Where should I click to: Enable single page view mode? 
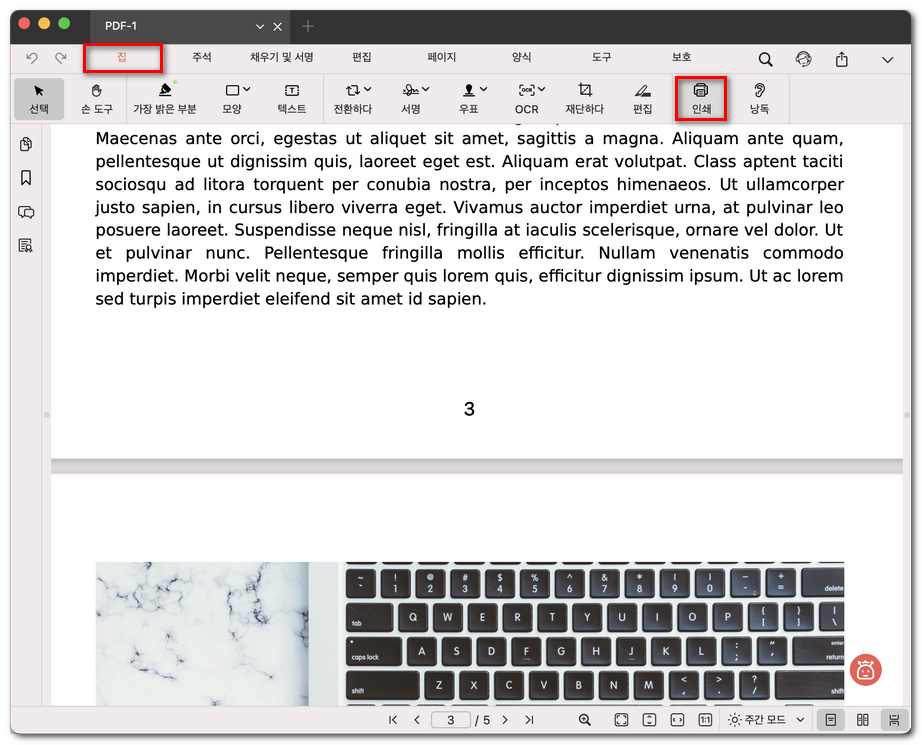(830, 720)
